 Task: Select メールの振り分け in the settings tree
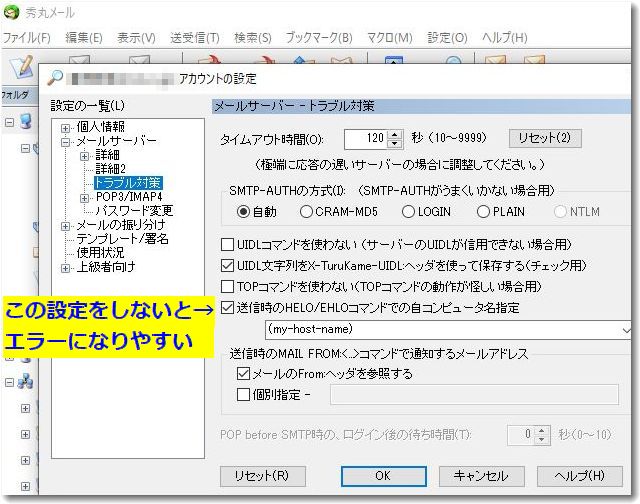pos(121,224)
